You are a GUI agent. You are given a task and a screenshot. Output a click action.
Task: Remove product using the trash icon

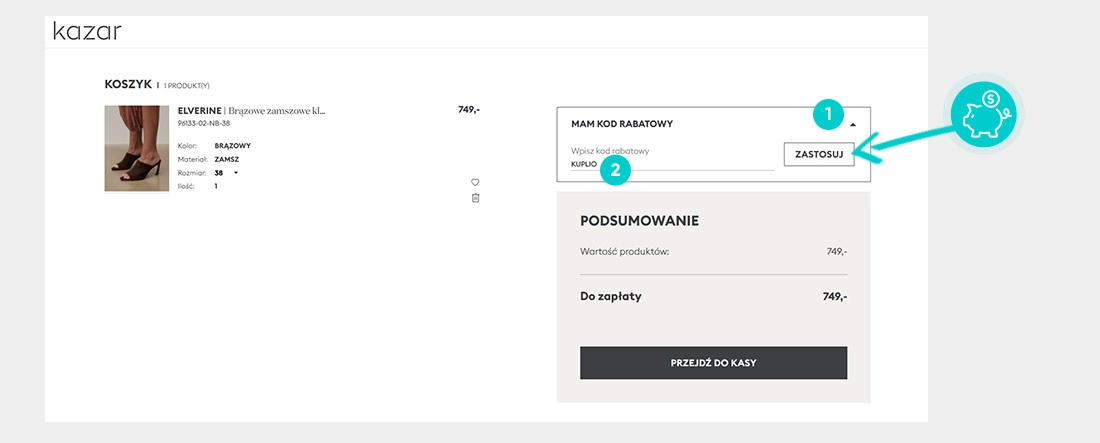point(475,198)
